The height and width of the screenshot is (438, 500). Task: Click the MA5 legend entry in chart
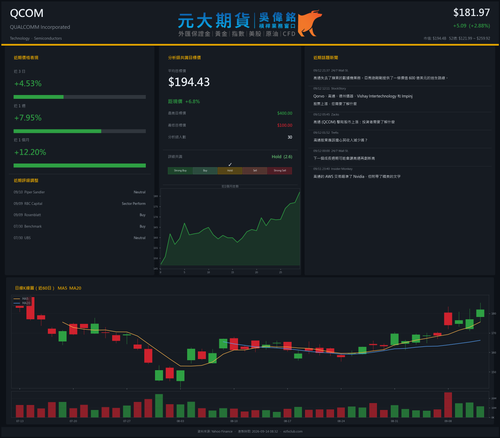(x=22, y=299)
